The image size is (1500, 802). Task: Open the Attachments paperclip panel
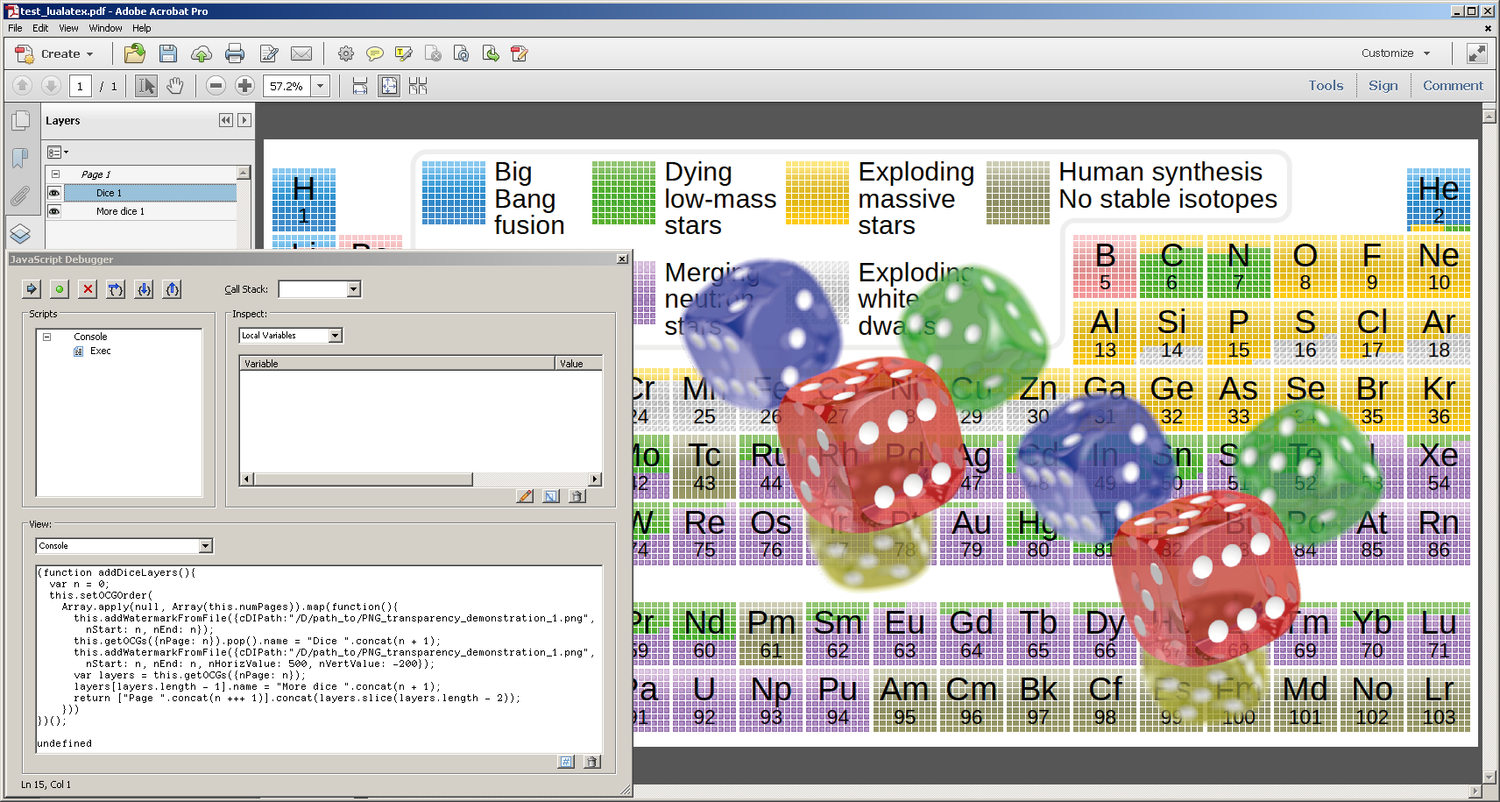tap(20, 196)
